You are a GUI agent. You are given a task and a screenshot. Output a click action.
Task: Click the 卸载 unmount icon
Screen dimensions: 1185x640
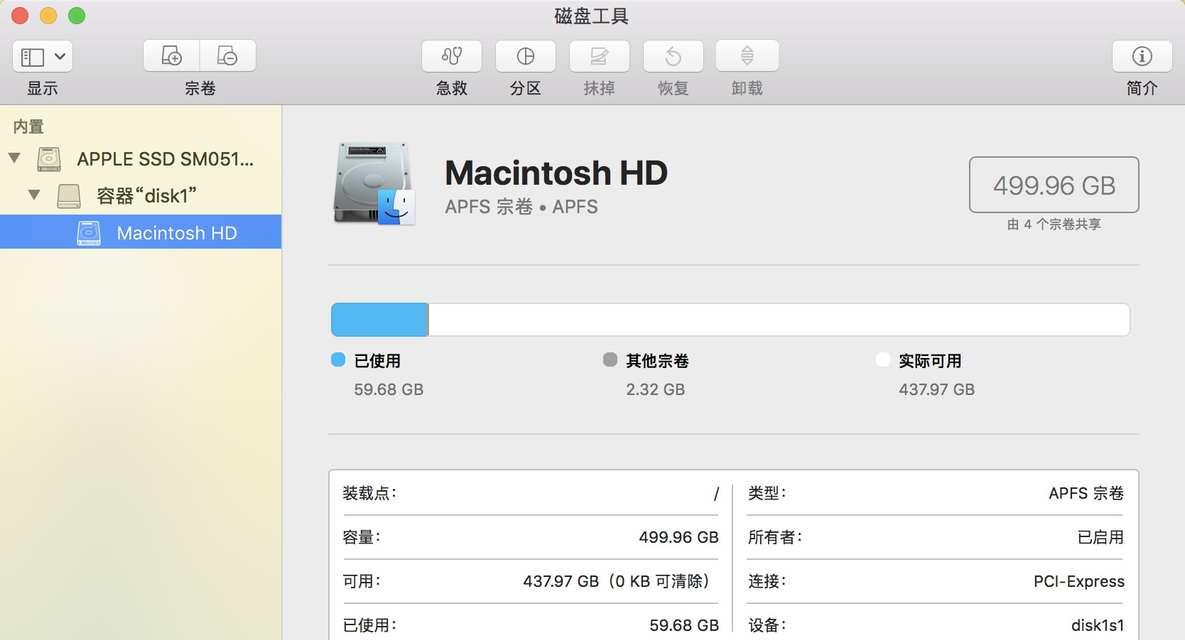click(747, 56)
